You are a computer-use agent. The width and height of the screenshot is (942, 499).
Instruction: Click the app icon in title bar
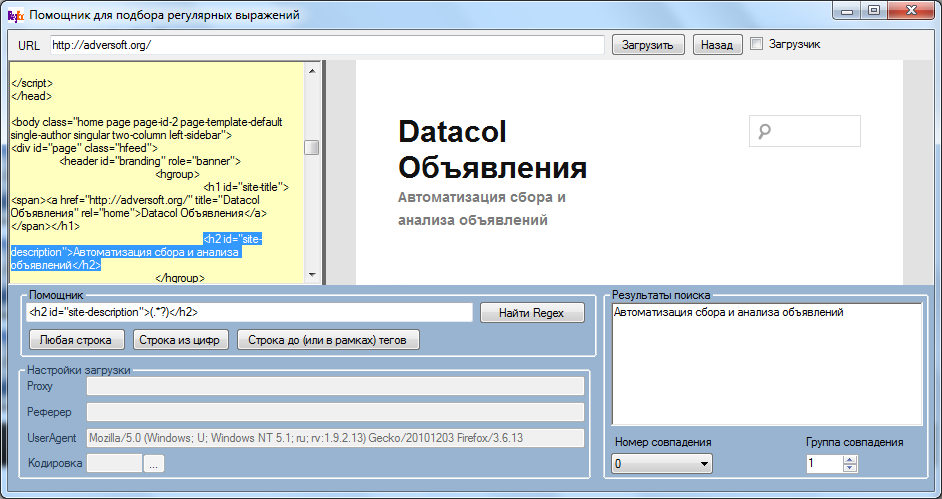point(14,15)
